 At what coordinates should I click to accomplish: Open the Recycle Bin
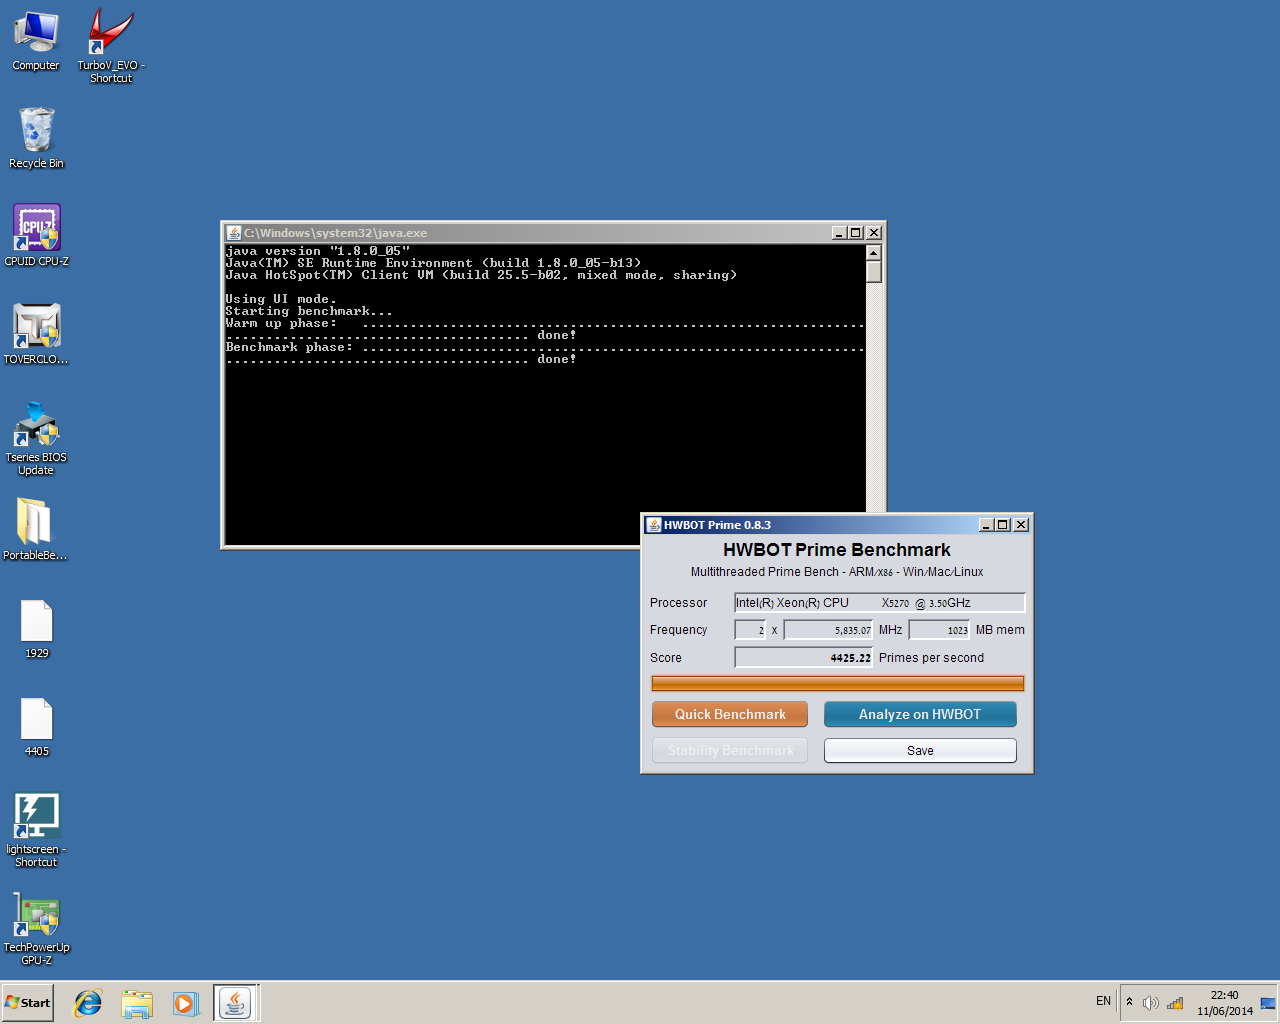36,138
